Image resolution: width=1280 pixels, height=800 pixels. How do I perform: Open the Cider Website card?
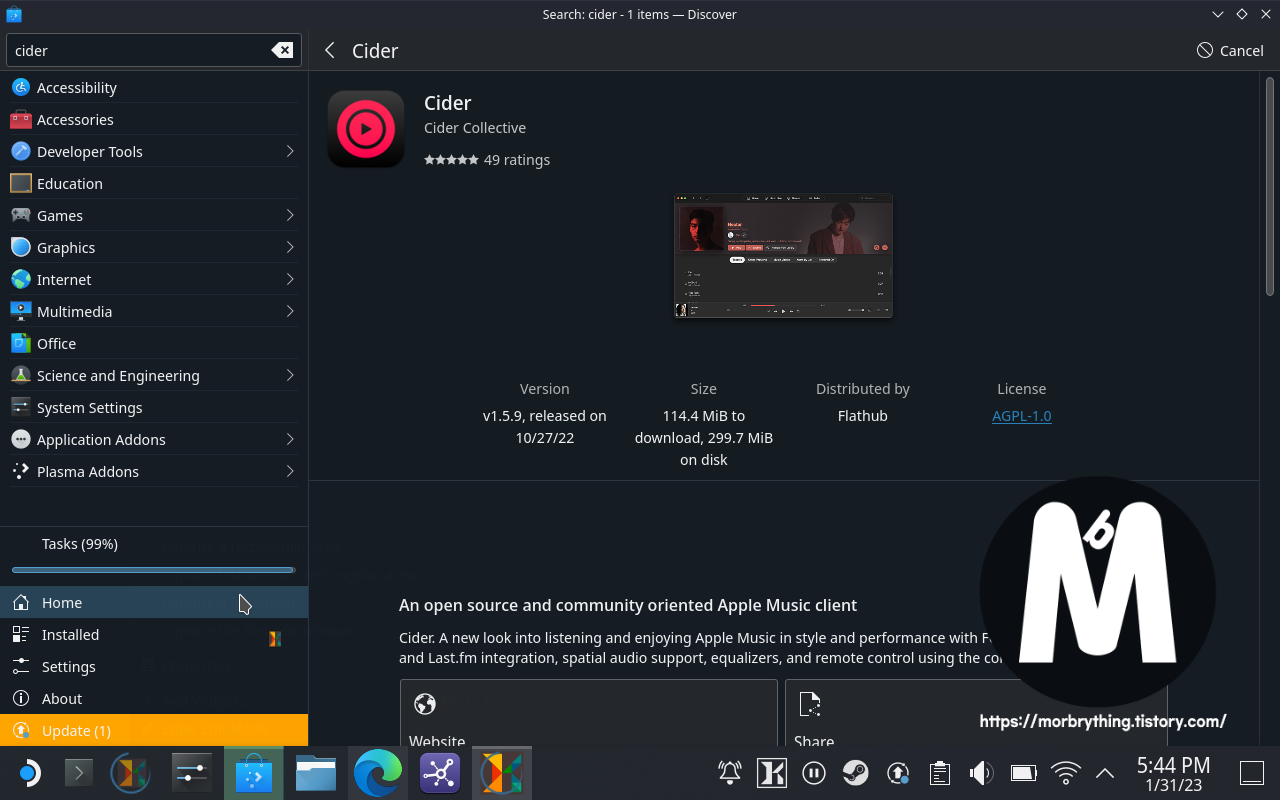pos(589,713)
